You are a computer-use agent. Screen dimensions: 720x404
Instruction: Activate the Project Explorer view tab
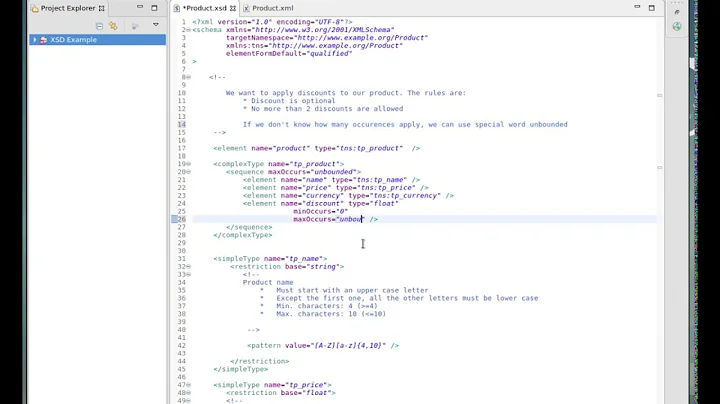coord(68,8)
